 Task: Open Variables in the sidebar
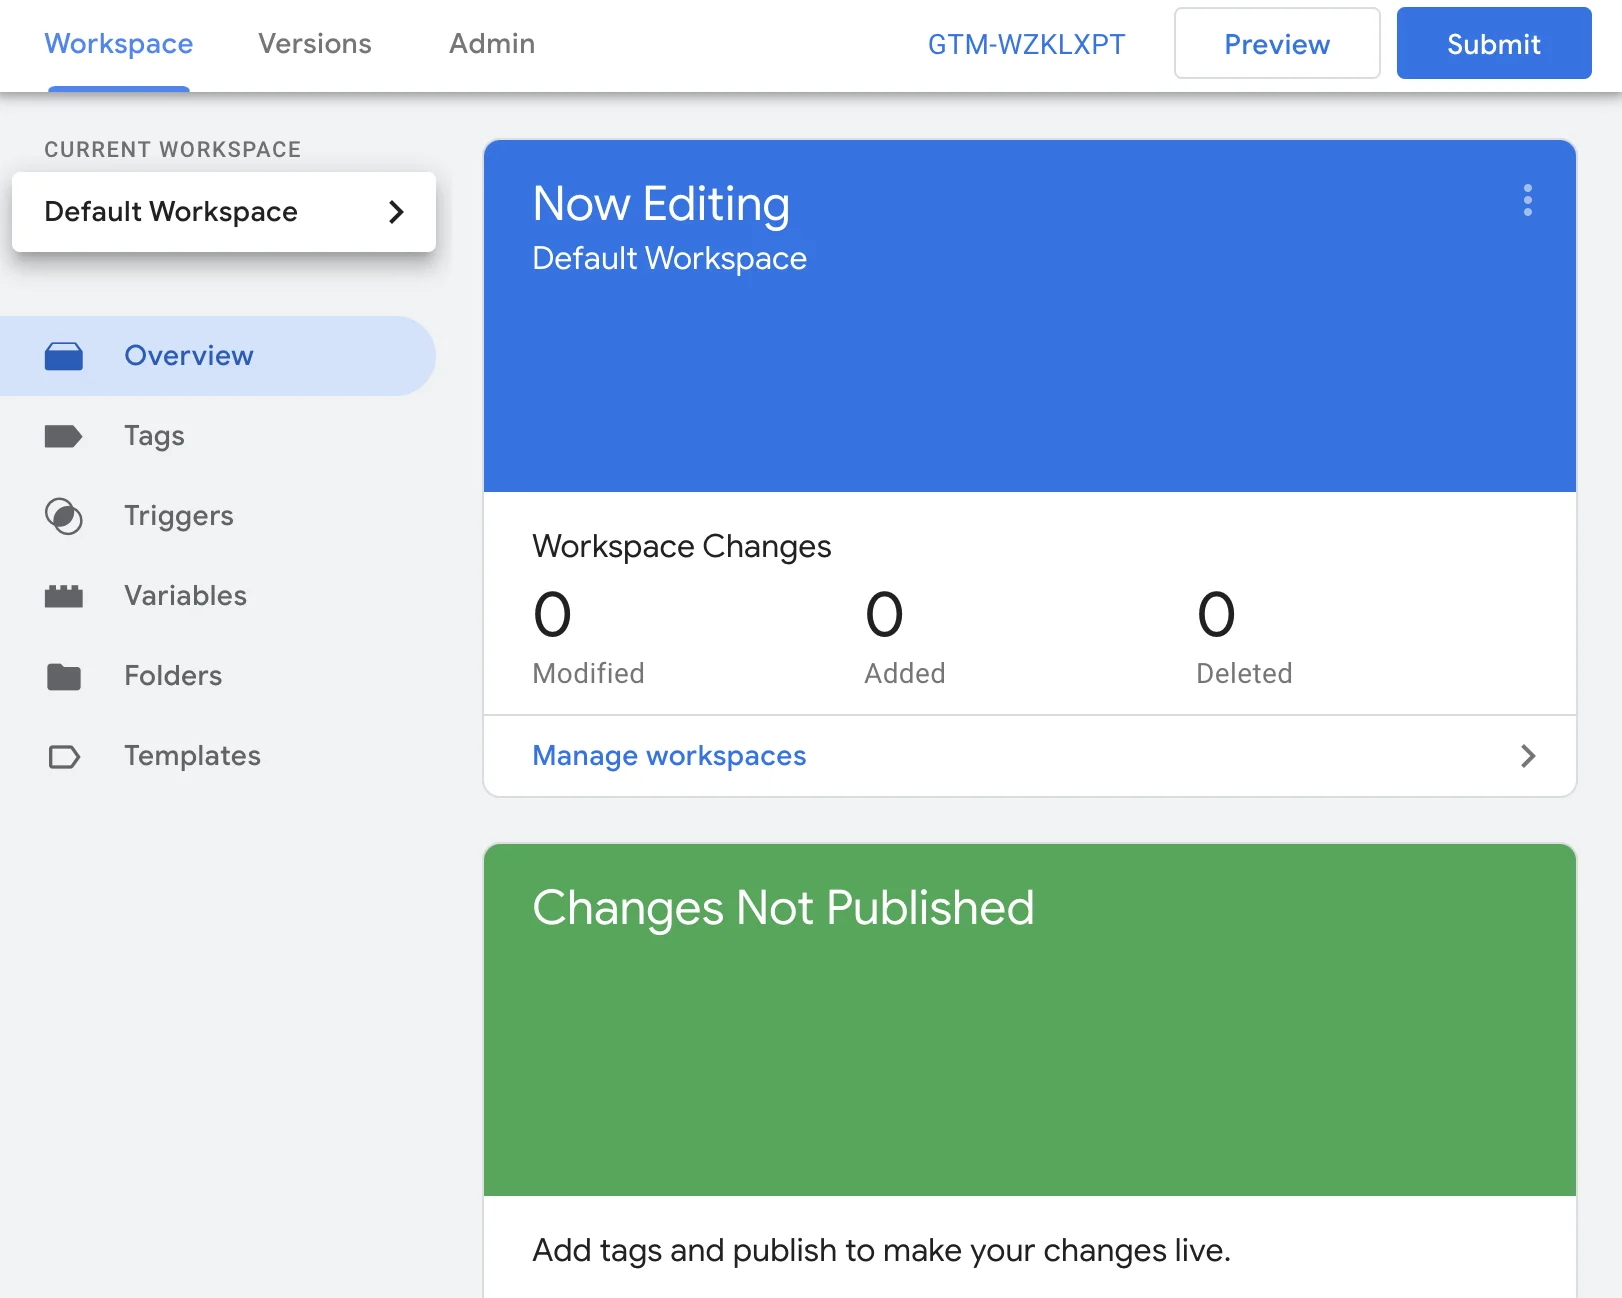[218, 596]
